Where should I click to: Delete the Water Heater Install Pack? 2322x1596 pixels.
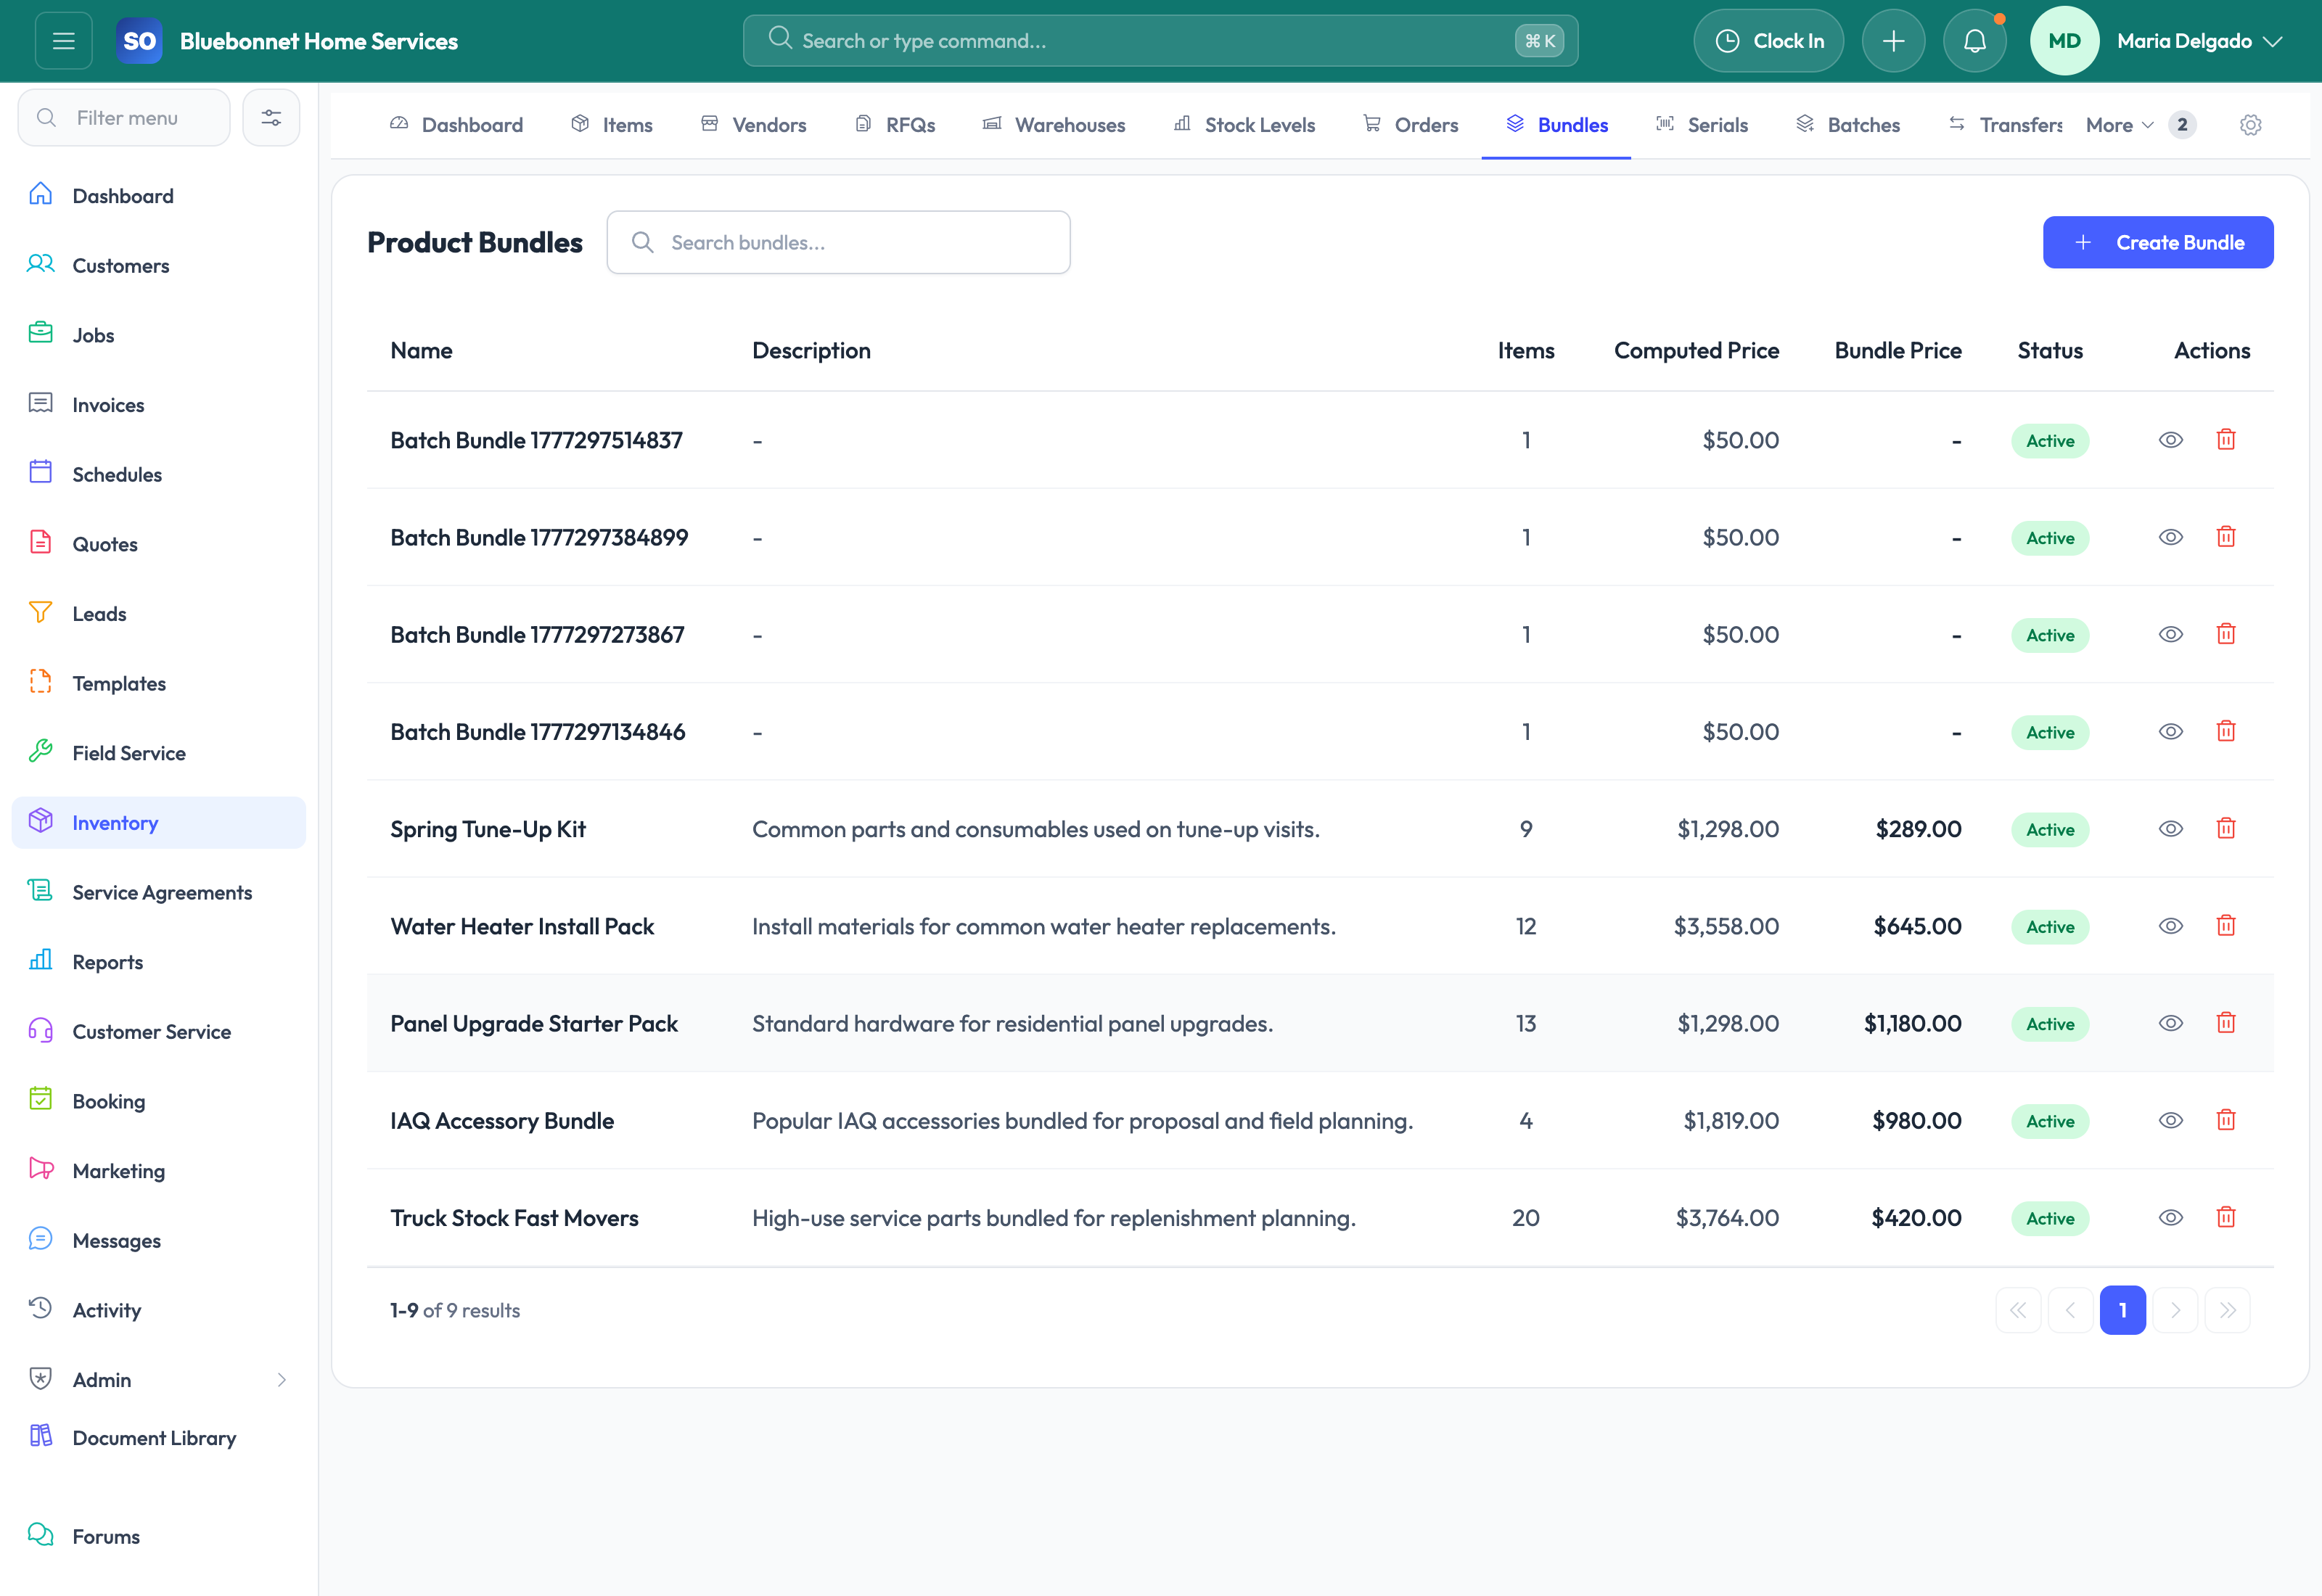[x=2226, y=926]
